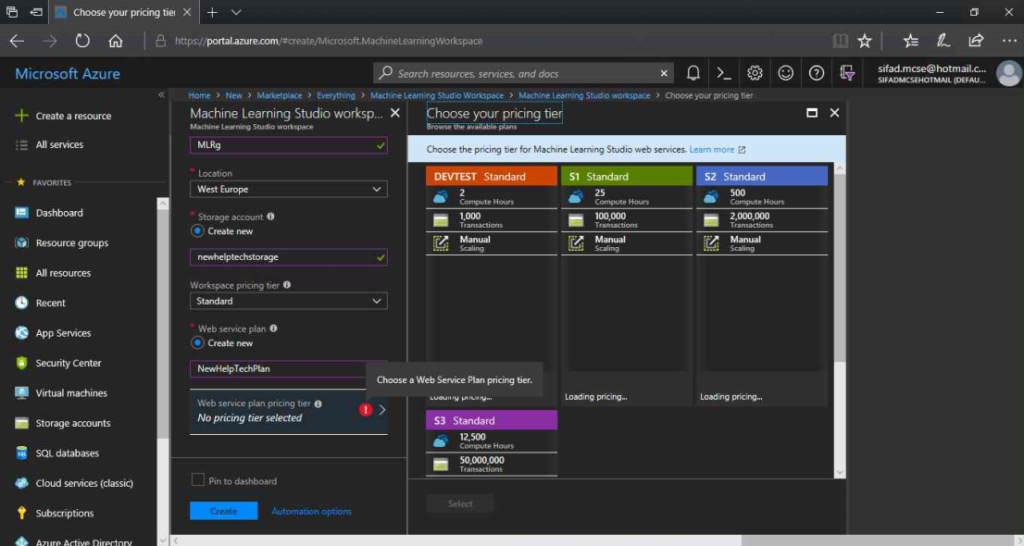1024x546 pixels.
Task: Open browser more options ellipsis
Action: (1009, 40)
